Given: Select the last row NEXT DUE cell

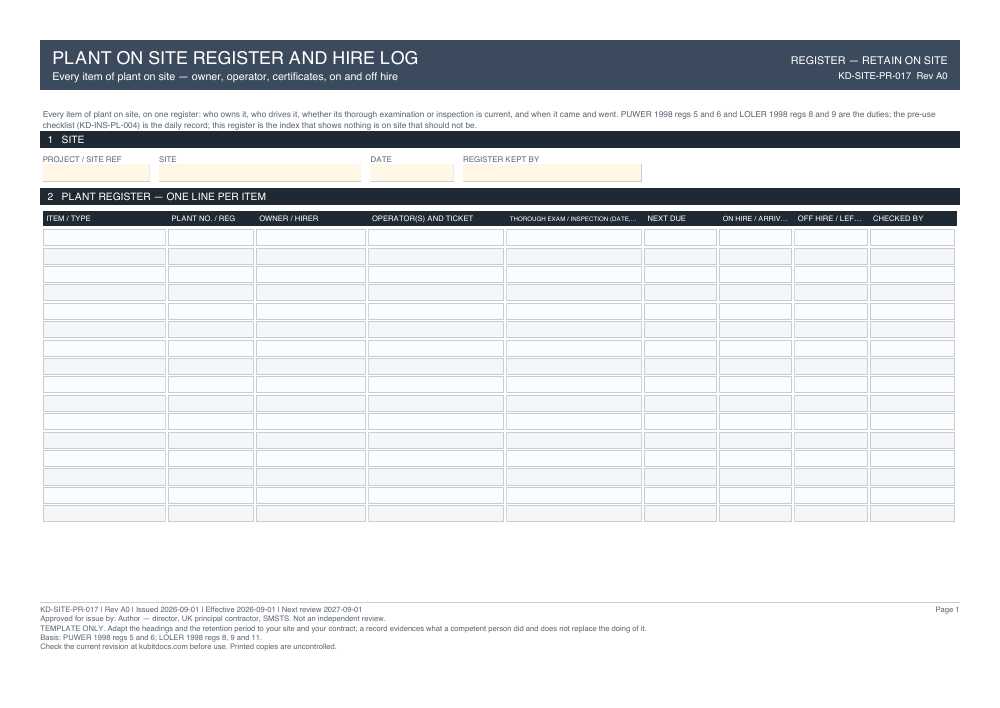Looking at the screenshot, I should [680, 513].
